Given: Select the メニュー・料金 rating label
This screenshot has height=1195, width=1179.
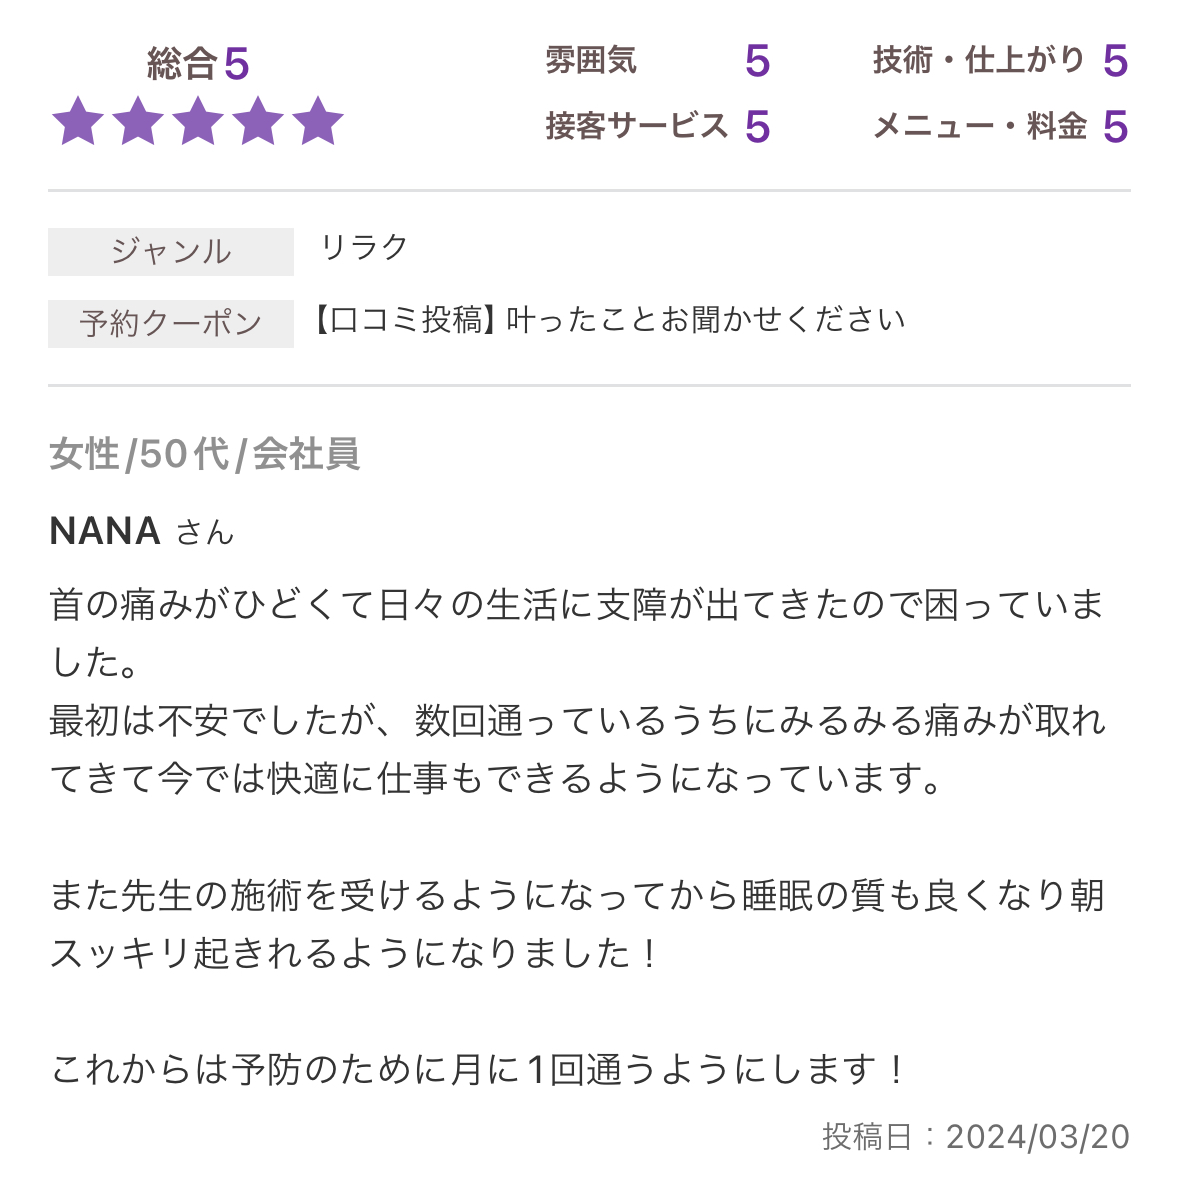Looking at the screenshot, I should click(980, 127).
